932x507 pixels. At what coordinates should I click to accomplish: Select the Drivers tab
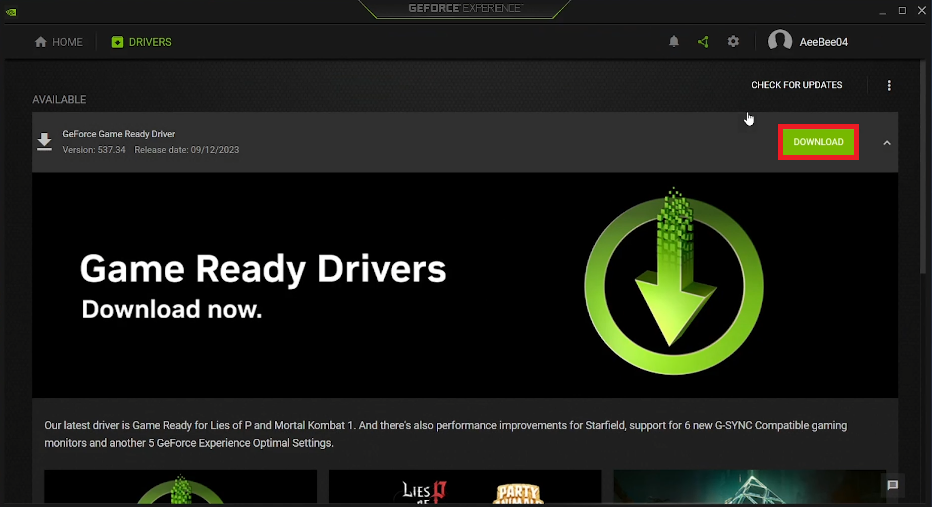pyautogui.click(x=142, y=42)
